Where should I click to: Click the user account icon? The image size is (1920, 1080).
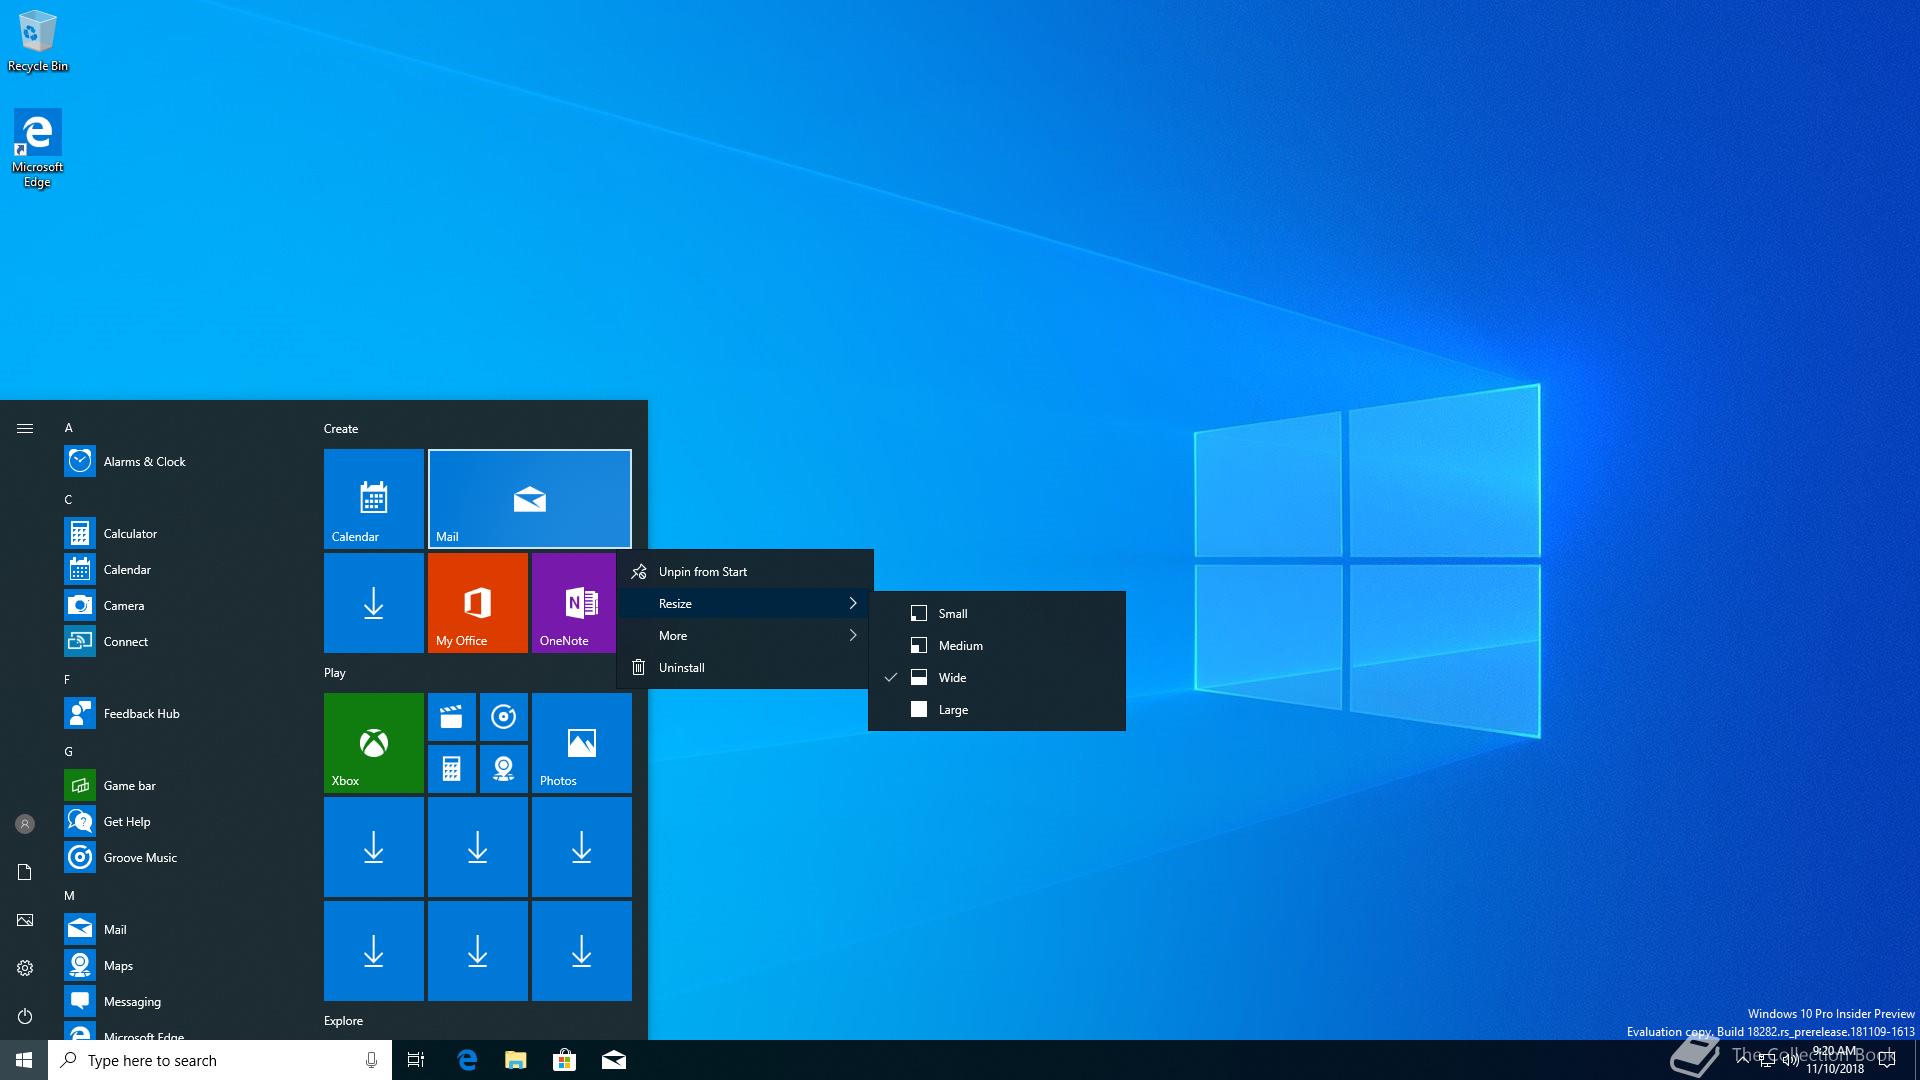25,824
